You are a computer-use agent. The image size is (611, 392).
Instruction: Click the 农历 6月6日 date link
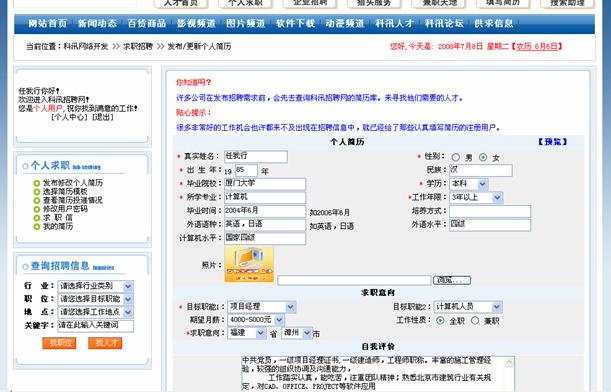537,46
